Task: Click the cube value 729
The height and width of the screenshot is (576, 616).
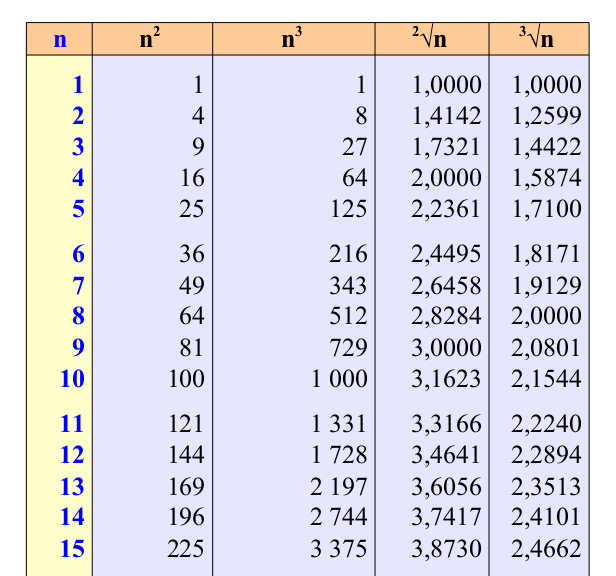Action: point(348,348)
